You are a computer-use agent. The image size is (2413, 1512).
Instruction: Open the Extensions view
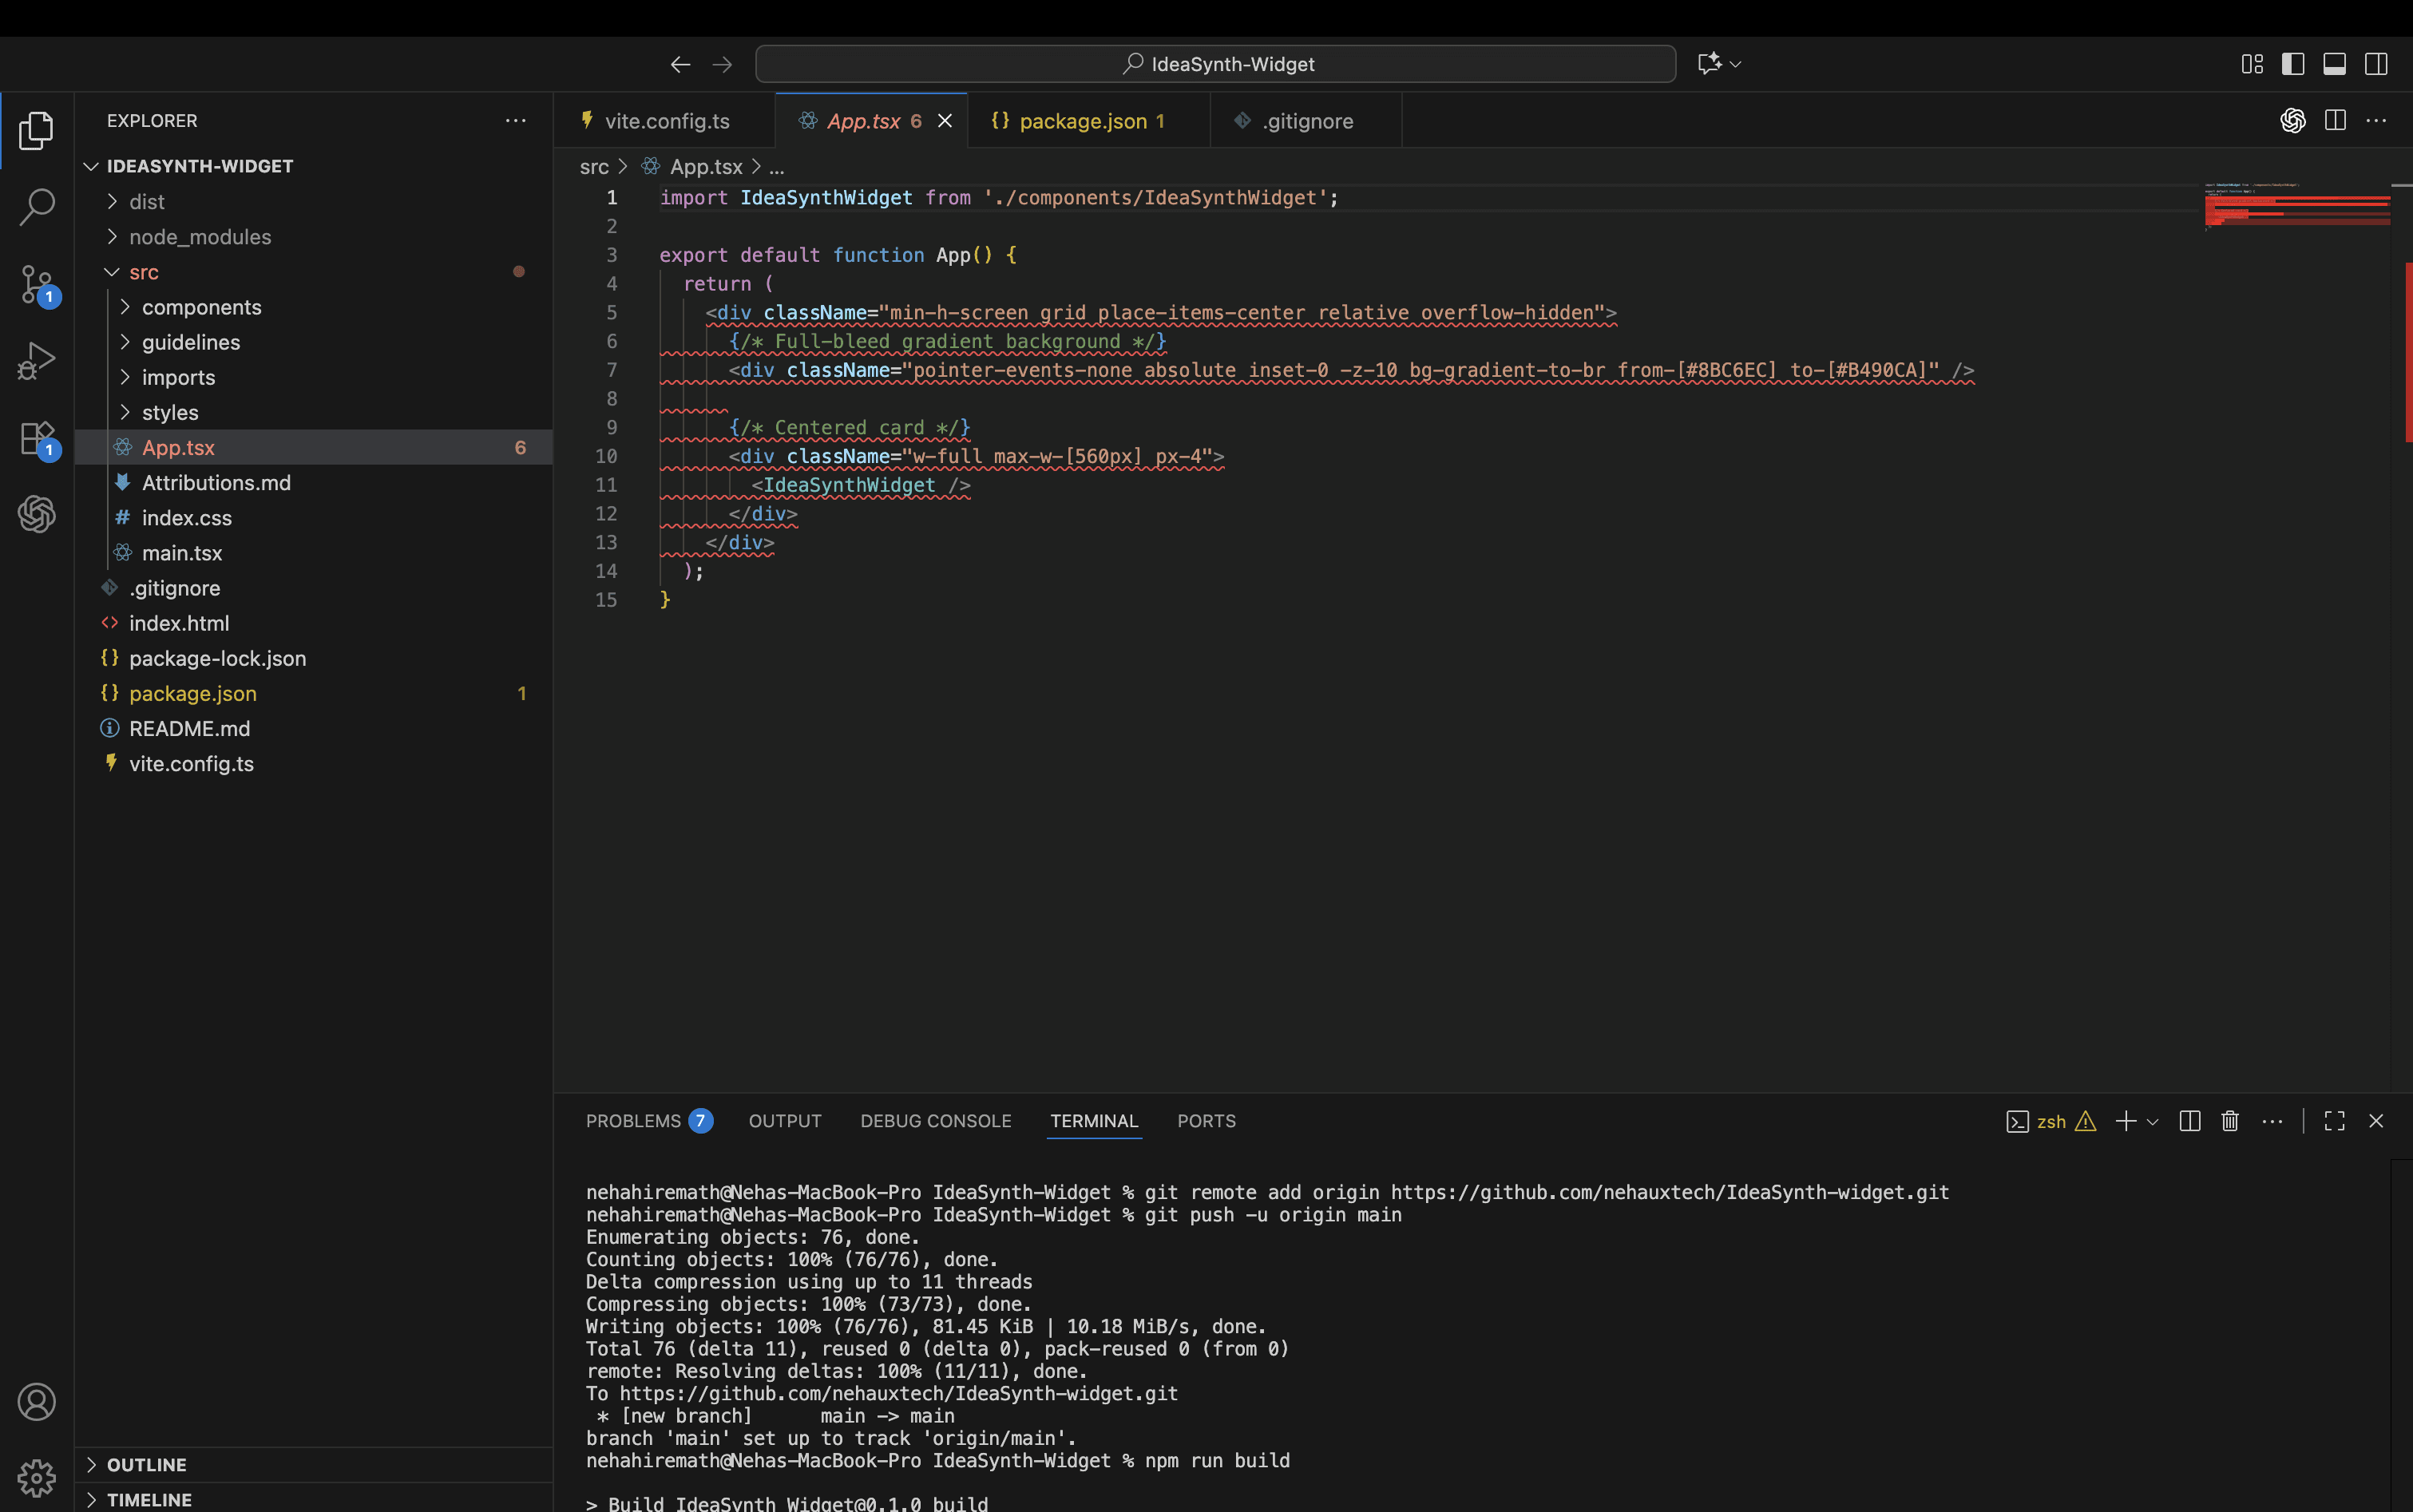click(37, 437)
